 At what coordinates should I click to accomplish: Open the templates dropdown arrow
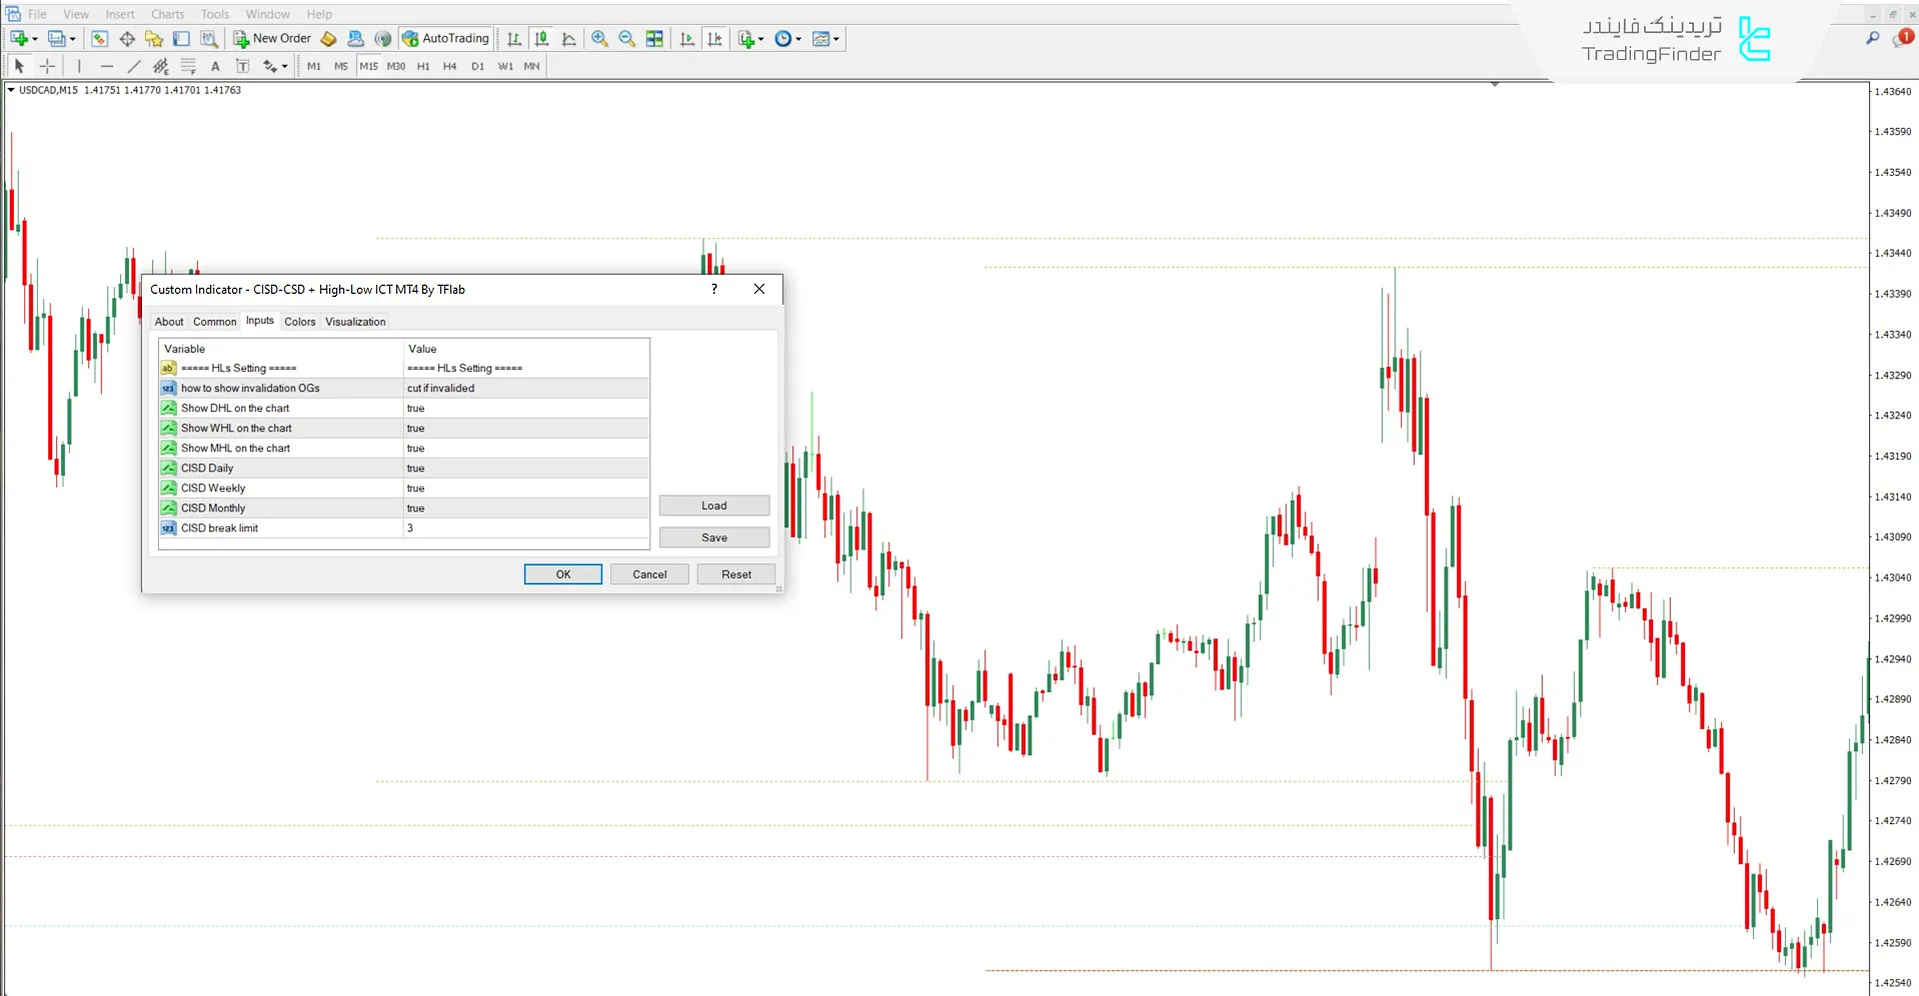(836, 38)
